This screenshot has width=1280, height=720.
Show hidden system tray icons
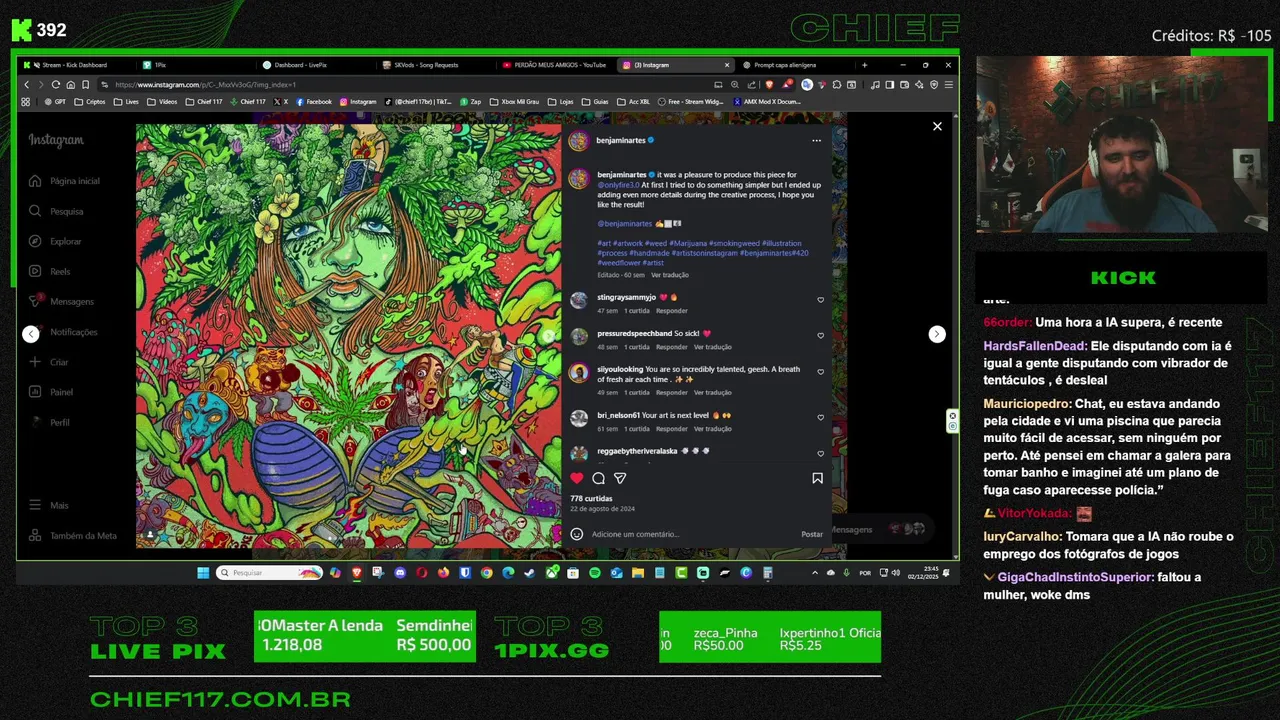(x=815, y=573)
